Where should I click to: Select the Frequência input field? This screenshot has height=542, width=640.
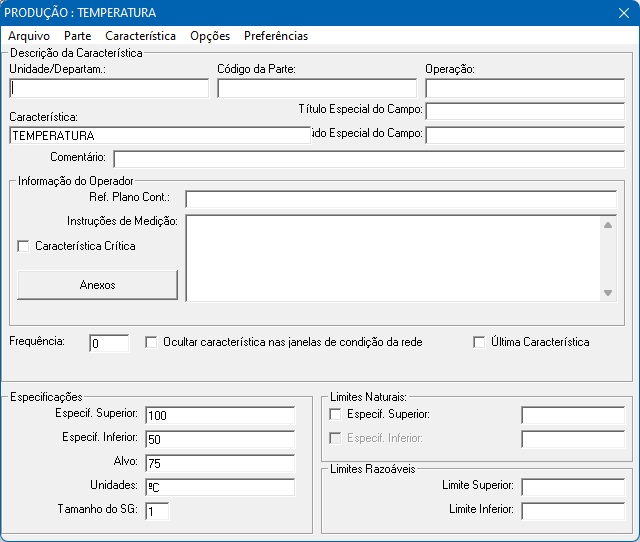[x=109, y=344]
